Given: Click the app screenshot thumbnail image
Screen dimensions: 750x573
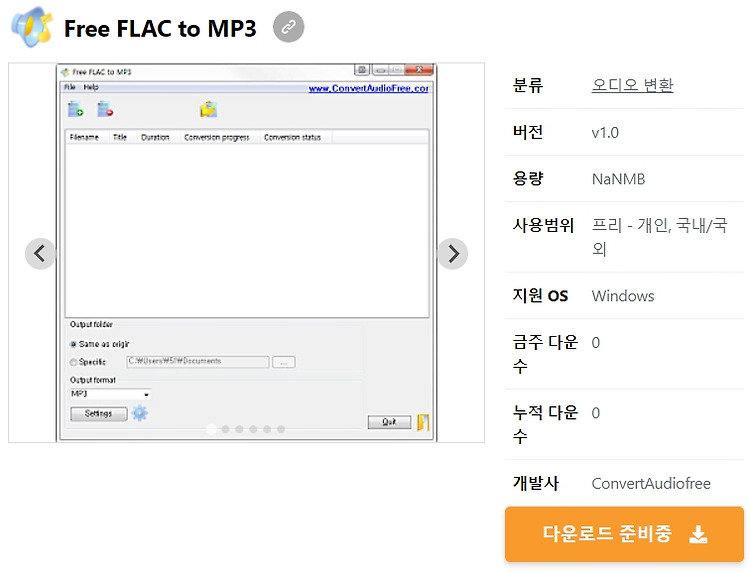Looking at the screenshot, I should pyautogui.click(x=246, y=253).
